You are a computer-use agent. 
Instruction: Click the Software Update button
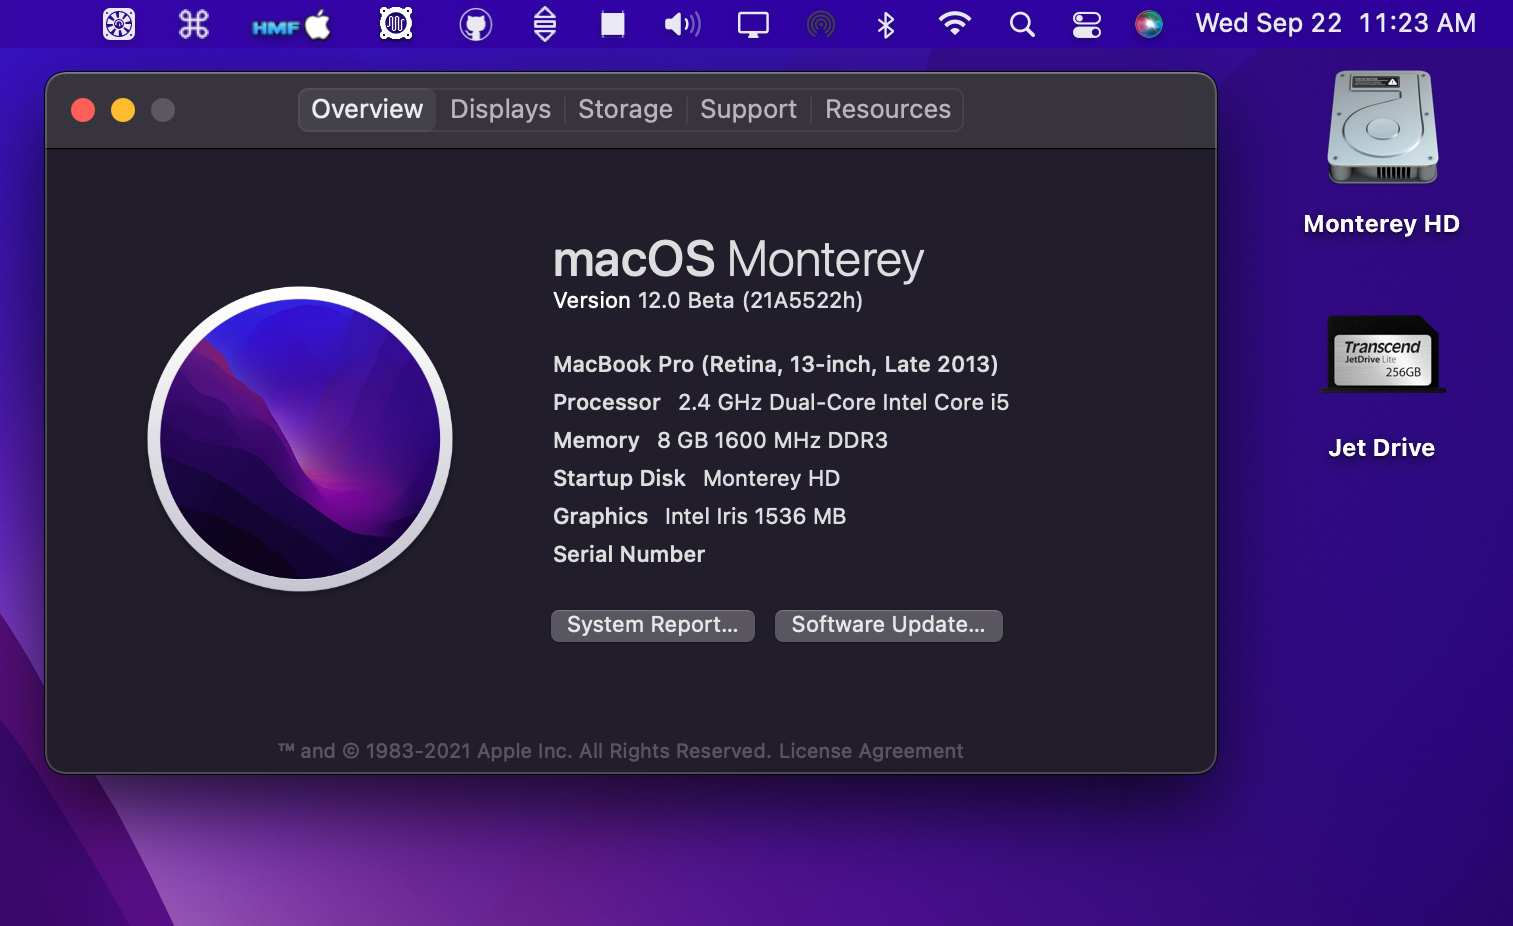point(889,625)
